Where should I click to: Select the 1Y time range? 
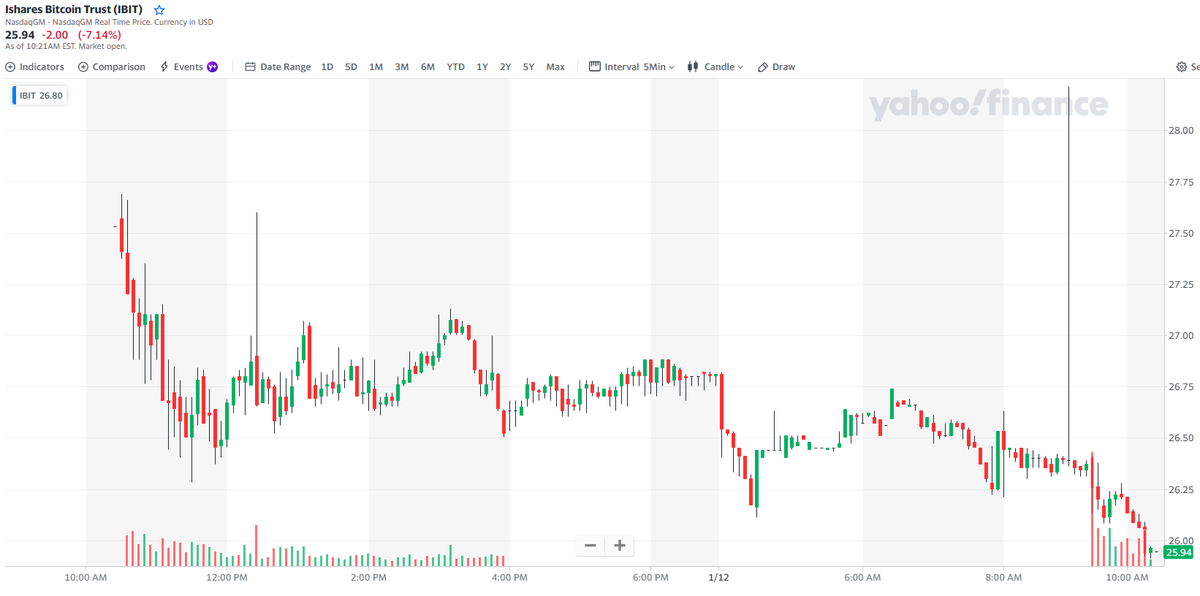(482, 67)
